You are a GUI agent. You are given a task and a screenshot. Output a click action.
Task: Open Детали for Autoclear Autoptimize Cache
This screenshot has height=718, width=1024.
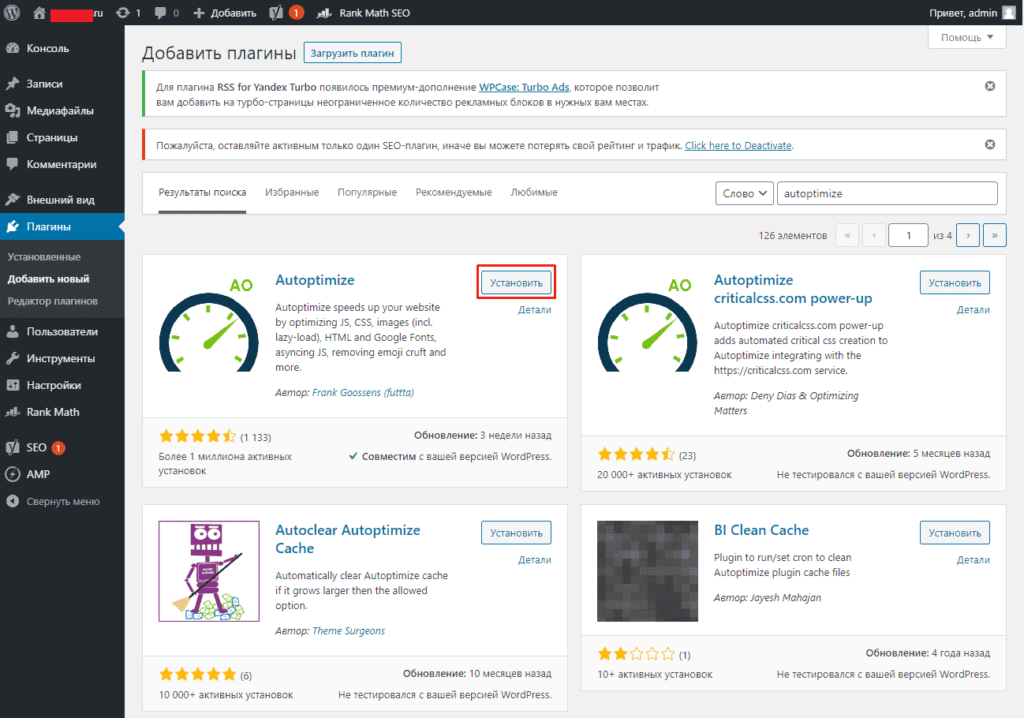(535, 560)
